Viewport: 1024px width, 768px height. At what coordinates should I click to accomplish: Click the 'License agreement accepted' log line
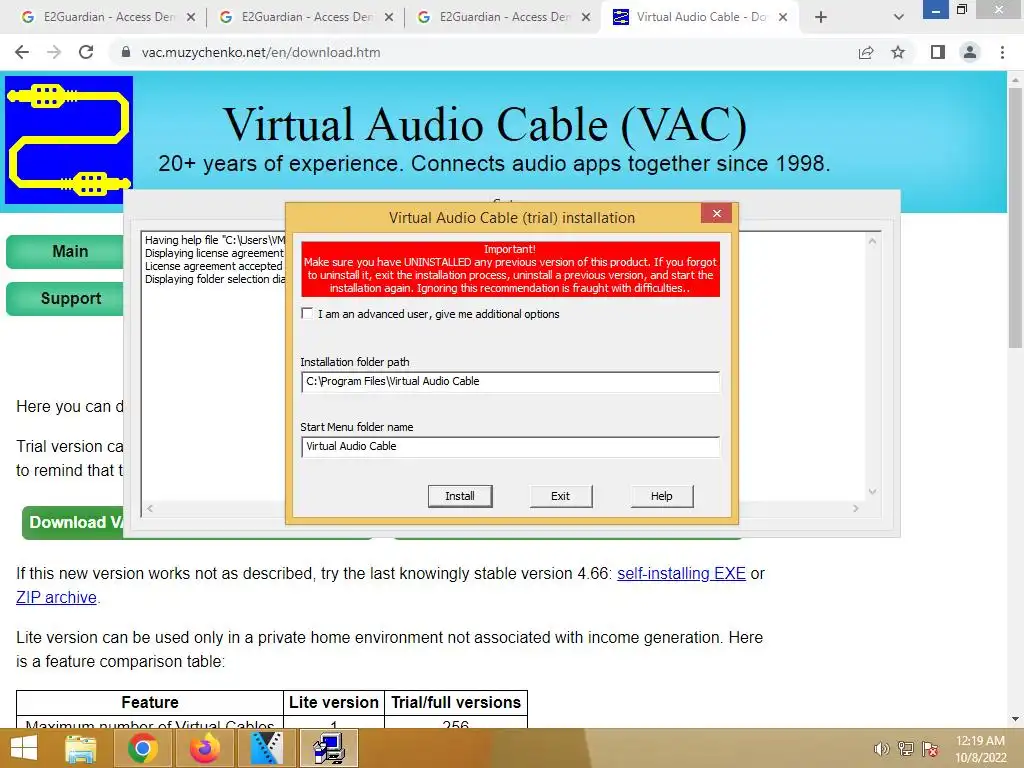click(214, 266)
